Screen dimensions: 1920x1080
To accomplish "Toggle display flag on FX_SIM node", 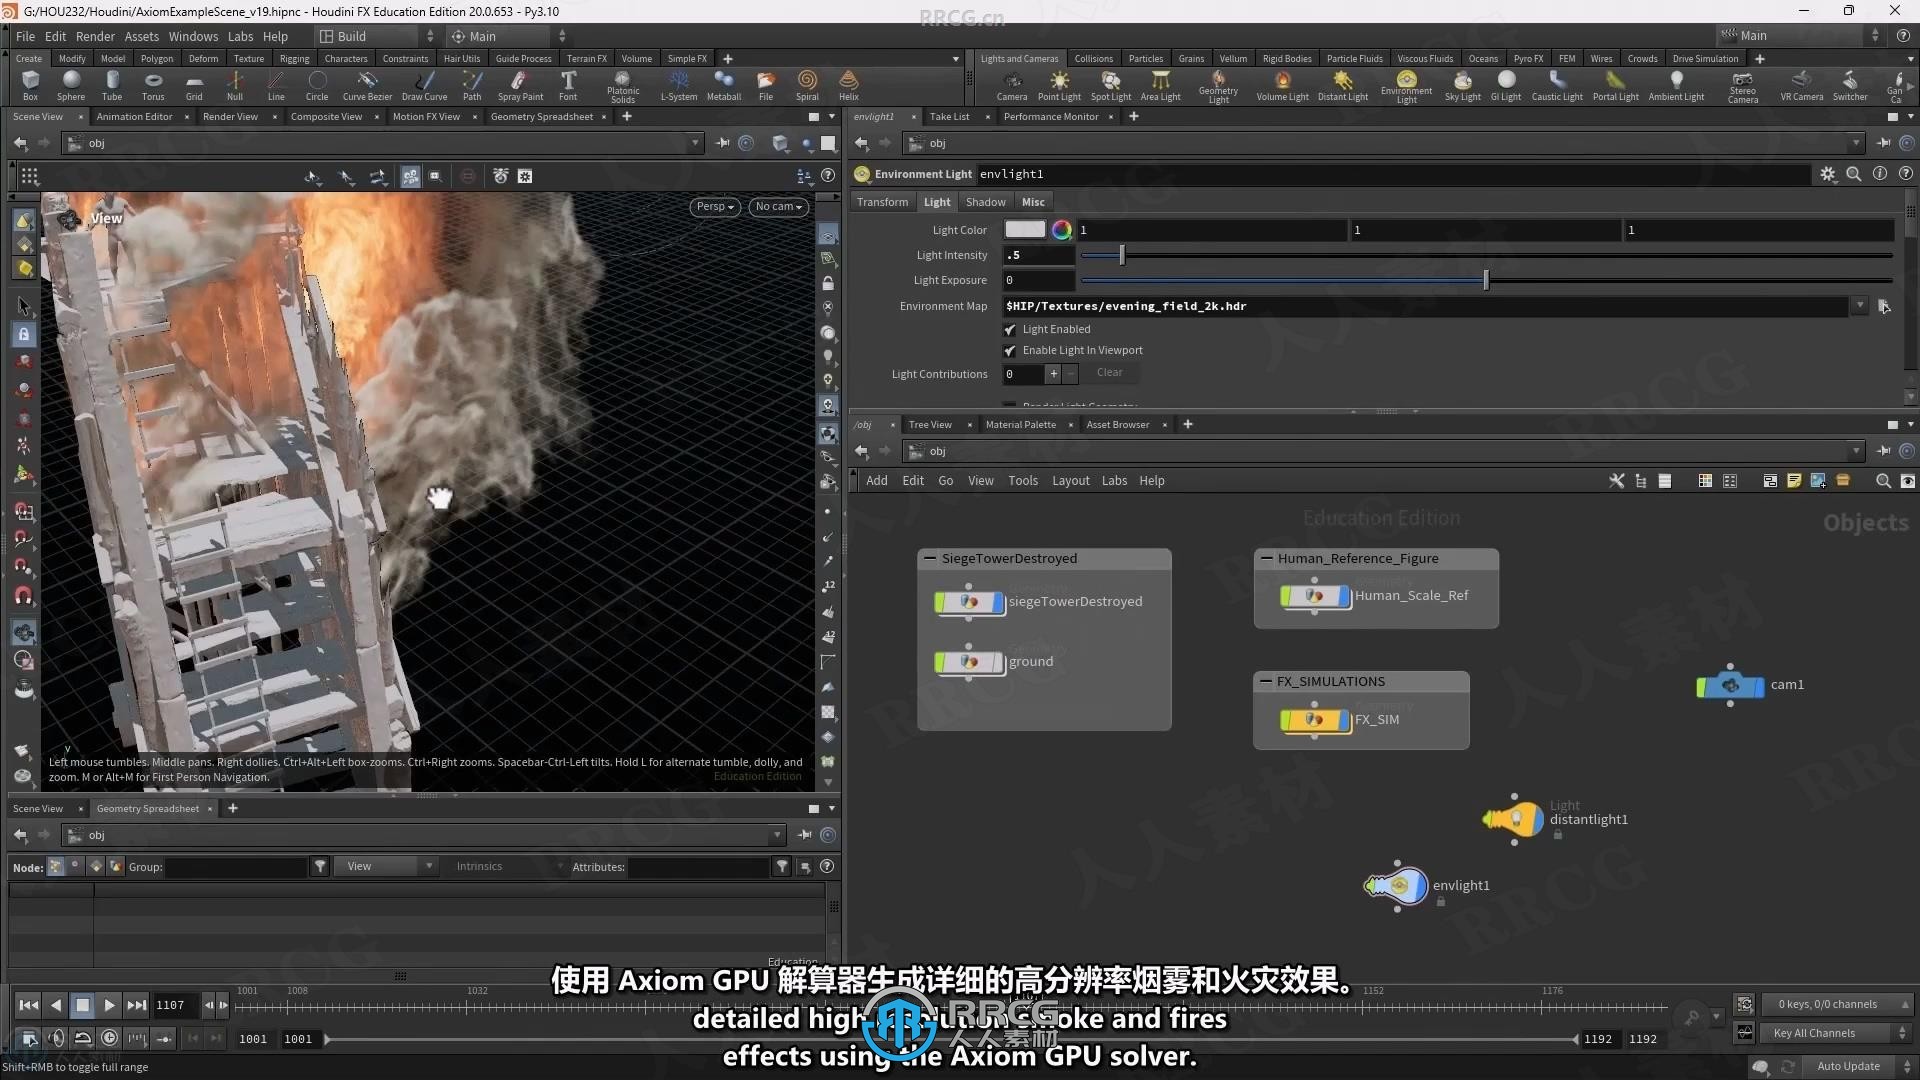I will (1343, 720).
